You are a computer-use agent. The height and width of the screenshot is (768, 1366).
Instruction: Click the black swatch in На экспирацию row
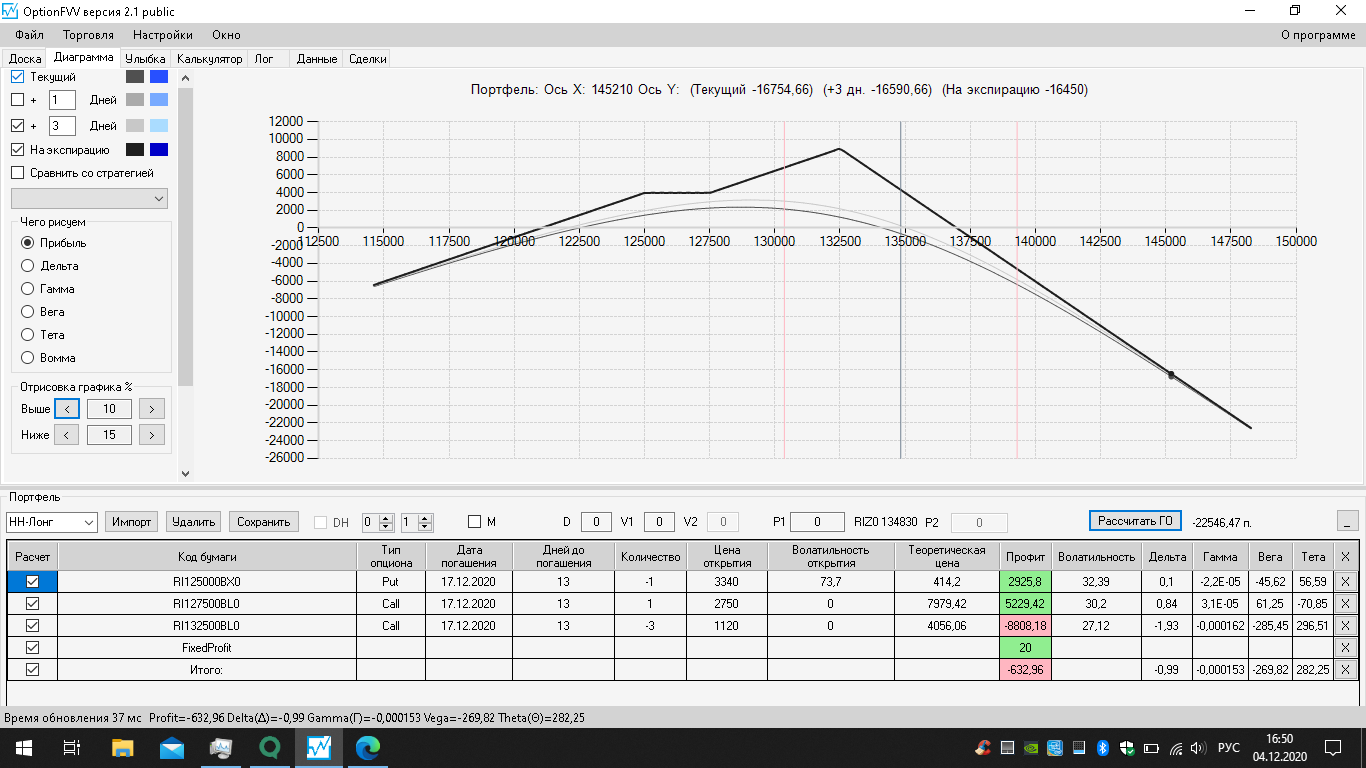click(x=135, y=150)
